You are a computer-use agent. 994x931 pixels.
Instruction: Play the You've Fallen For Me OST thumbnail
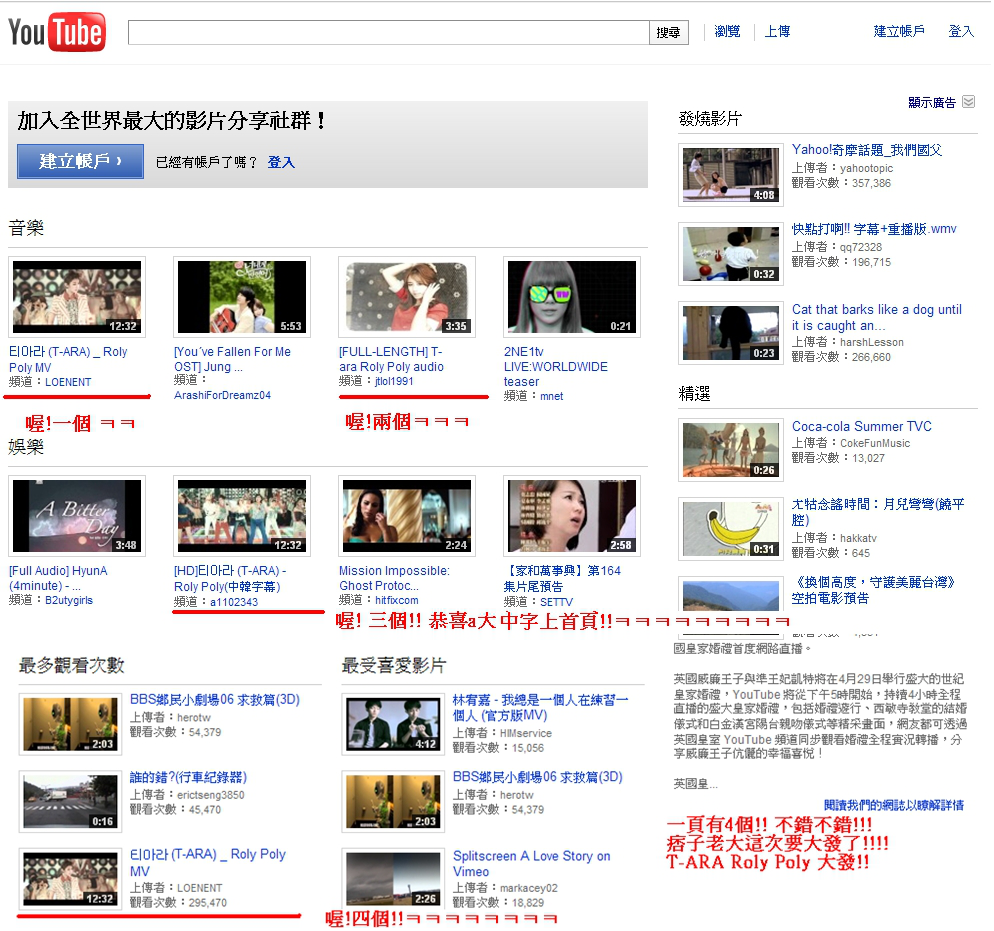[241, 297]
